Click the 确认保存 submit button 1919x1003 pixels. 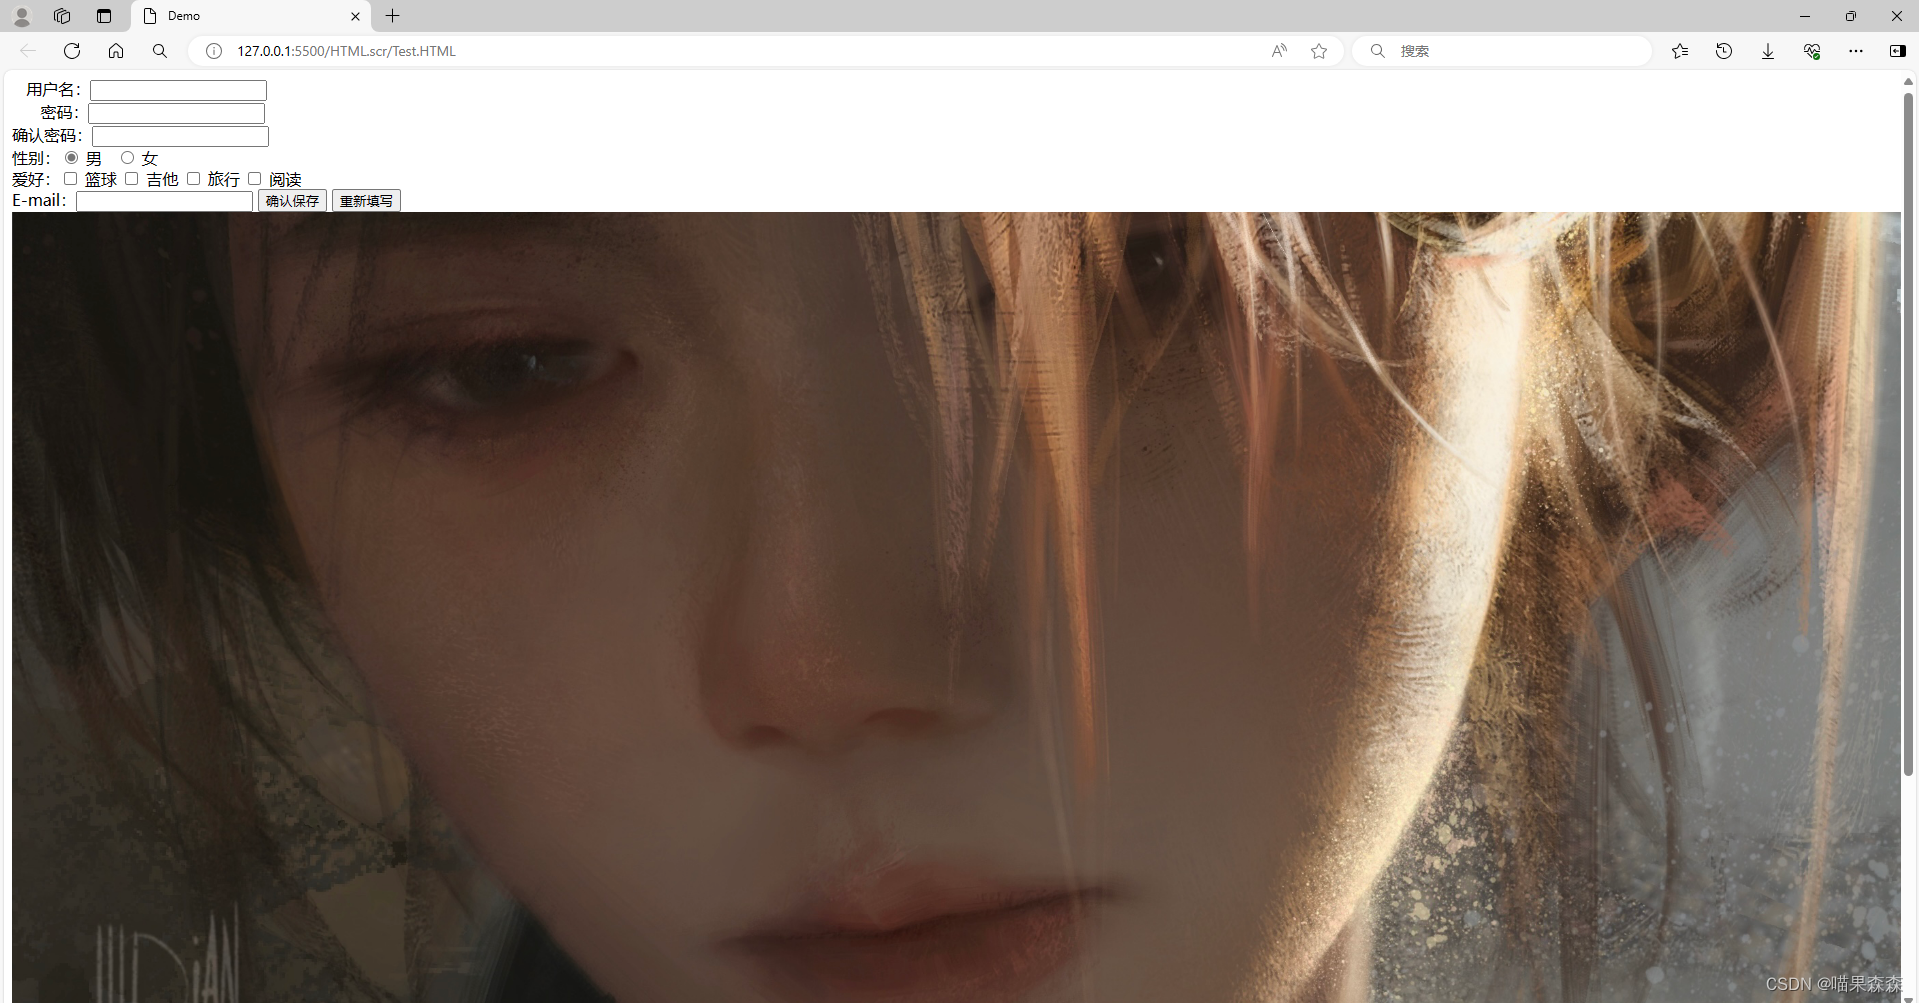tap(292, 201)
